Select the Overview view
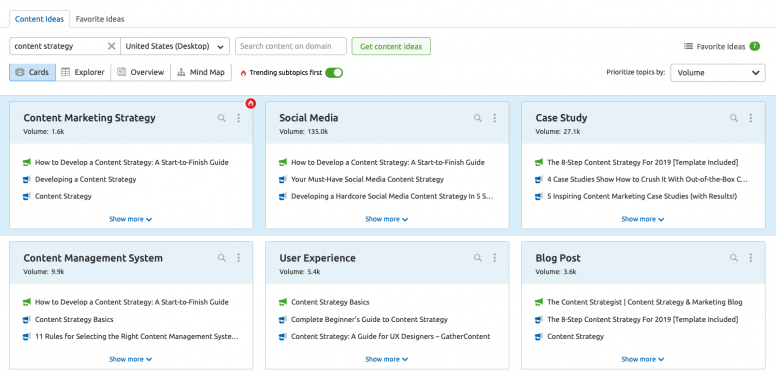776x379 pixels. click(141, 72)
